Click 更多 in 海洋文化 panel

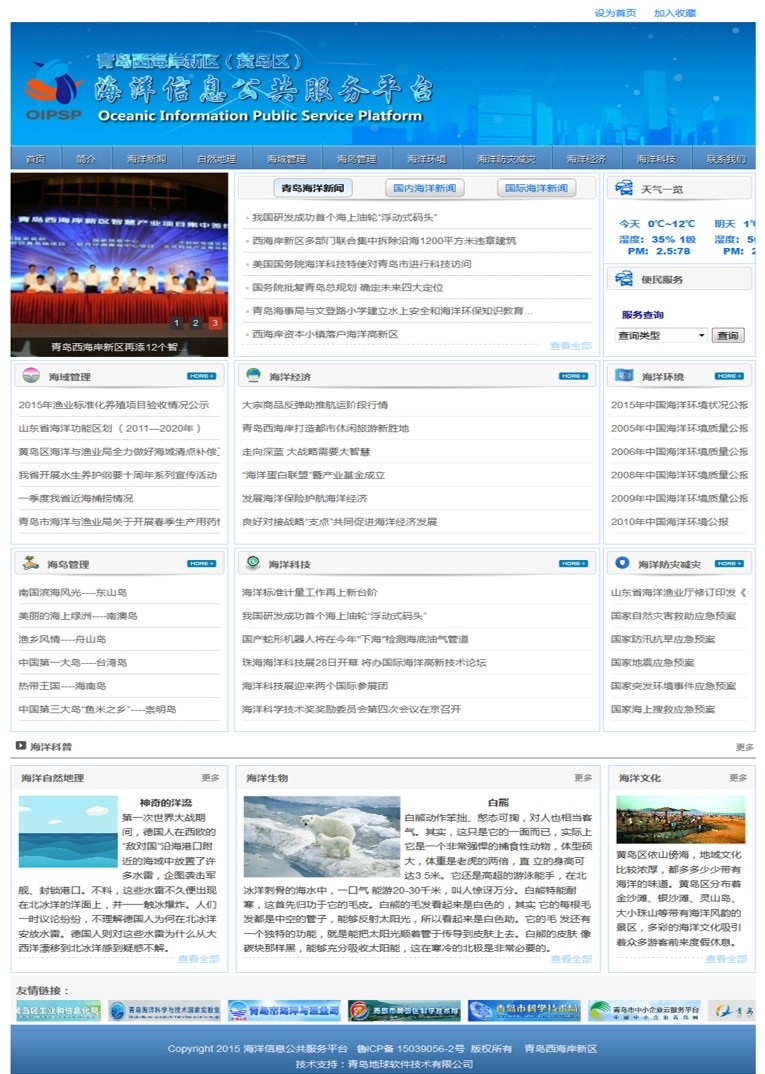point(738,777)
